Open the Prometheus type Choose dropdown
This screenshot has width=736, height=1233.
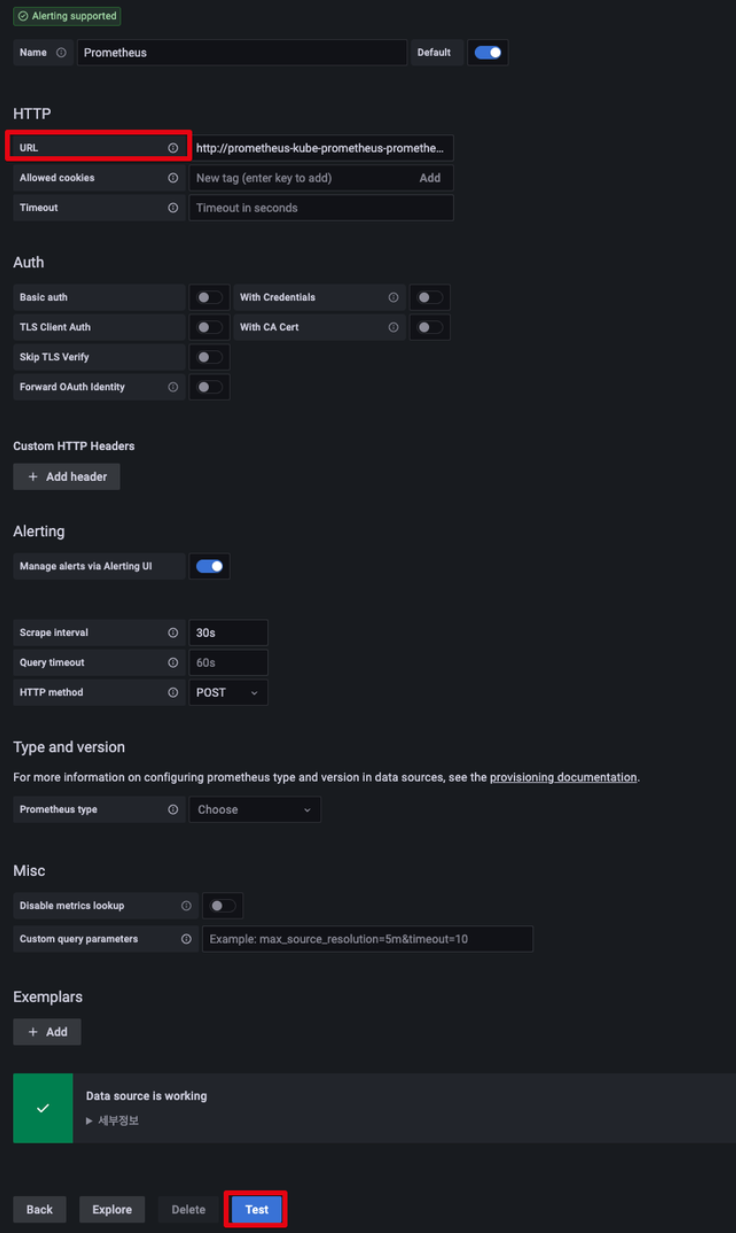click(x=255, y=810)
